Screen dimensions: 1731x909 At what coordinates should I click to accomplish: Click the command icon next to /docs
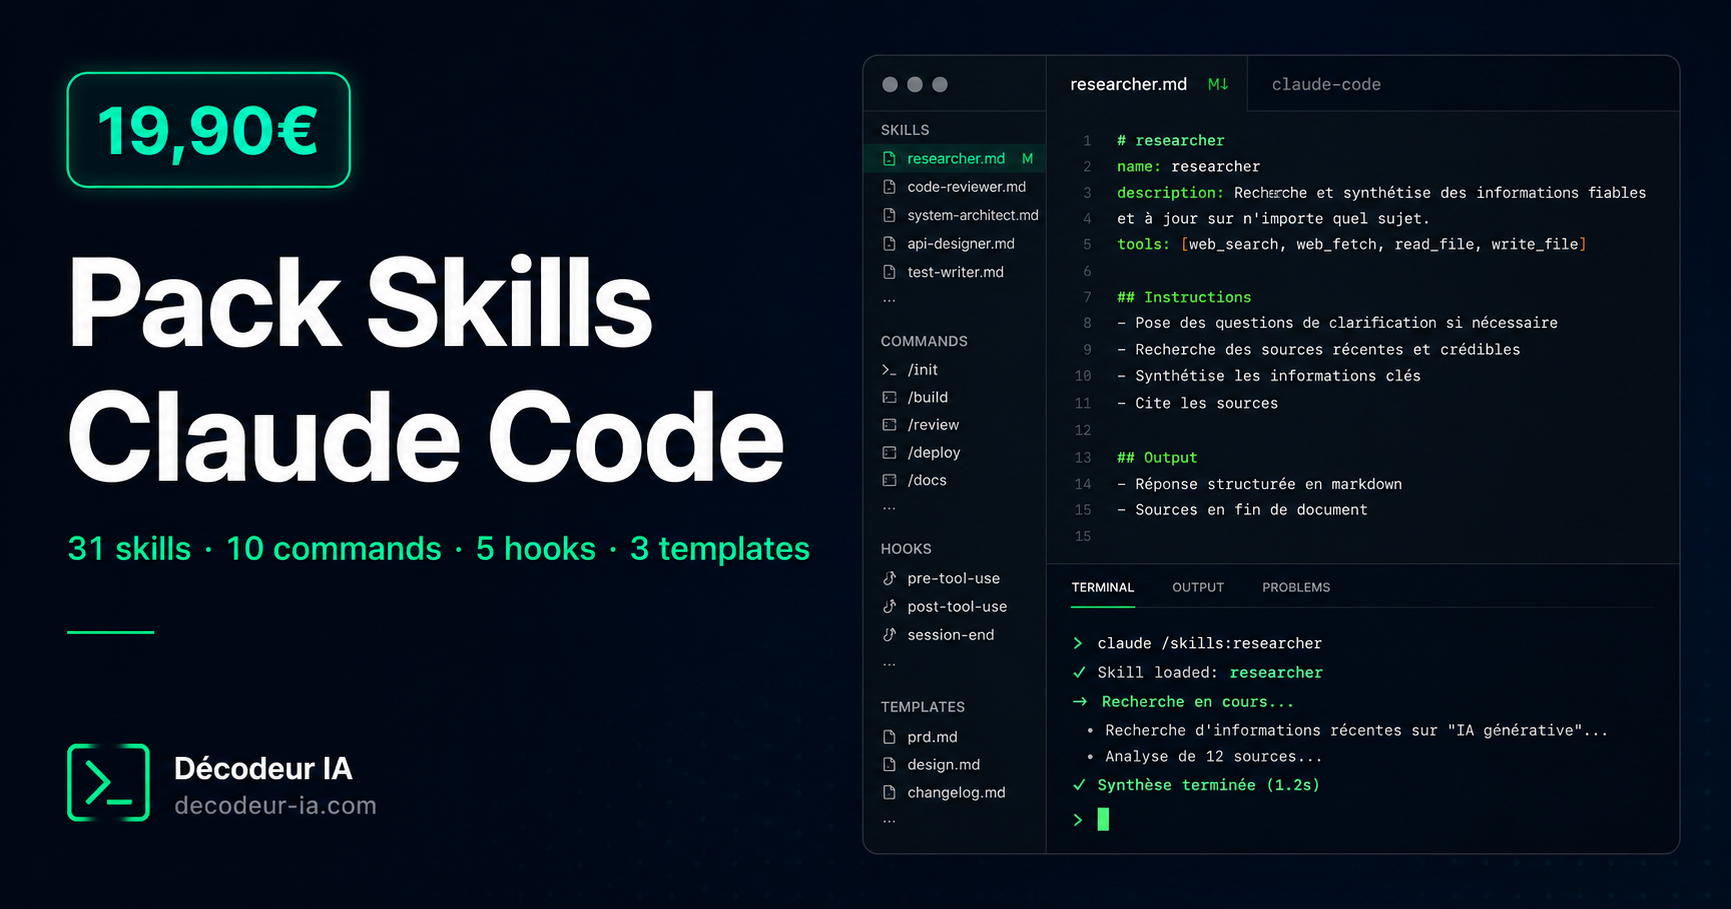[x=889, y=480]
